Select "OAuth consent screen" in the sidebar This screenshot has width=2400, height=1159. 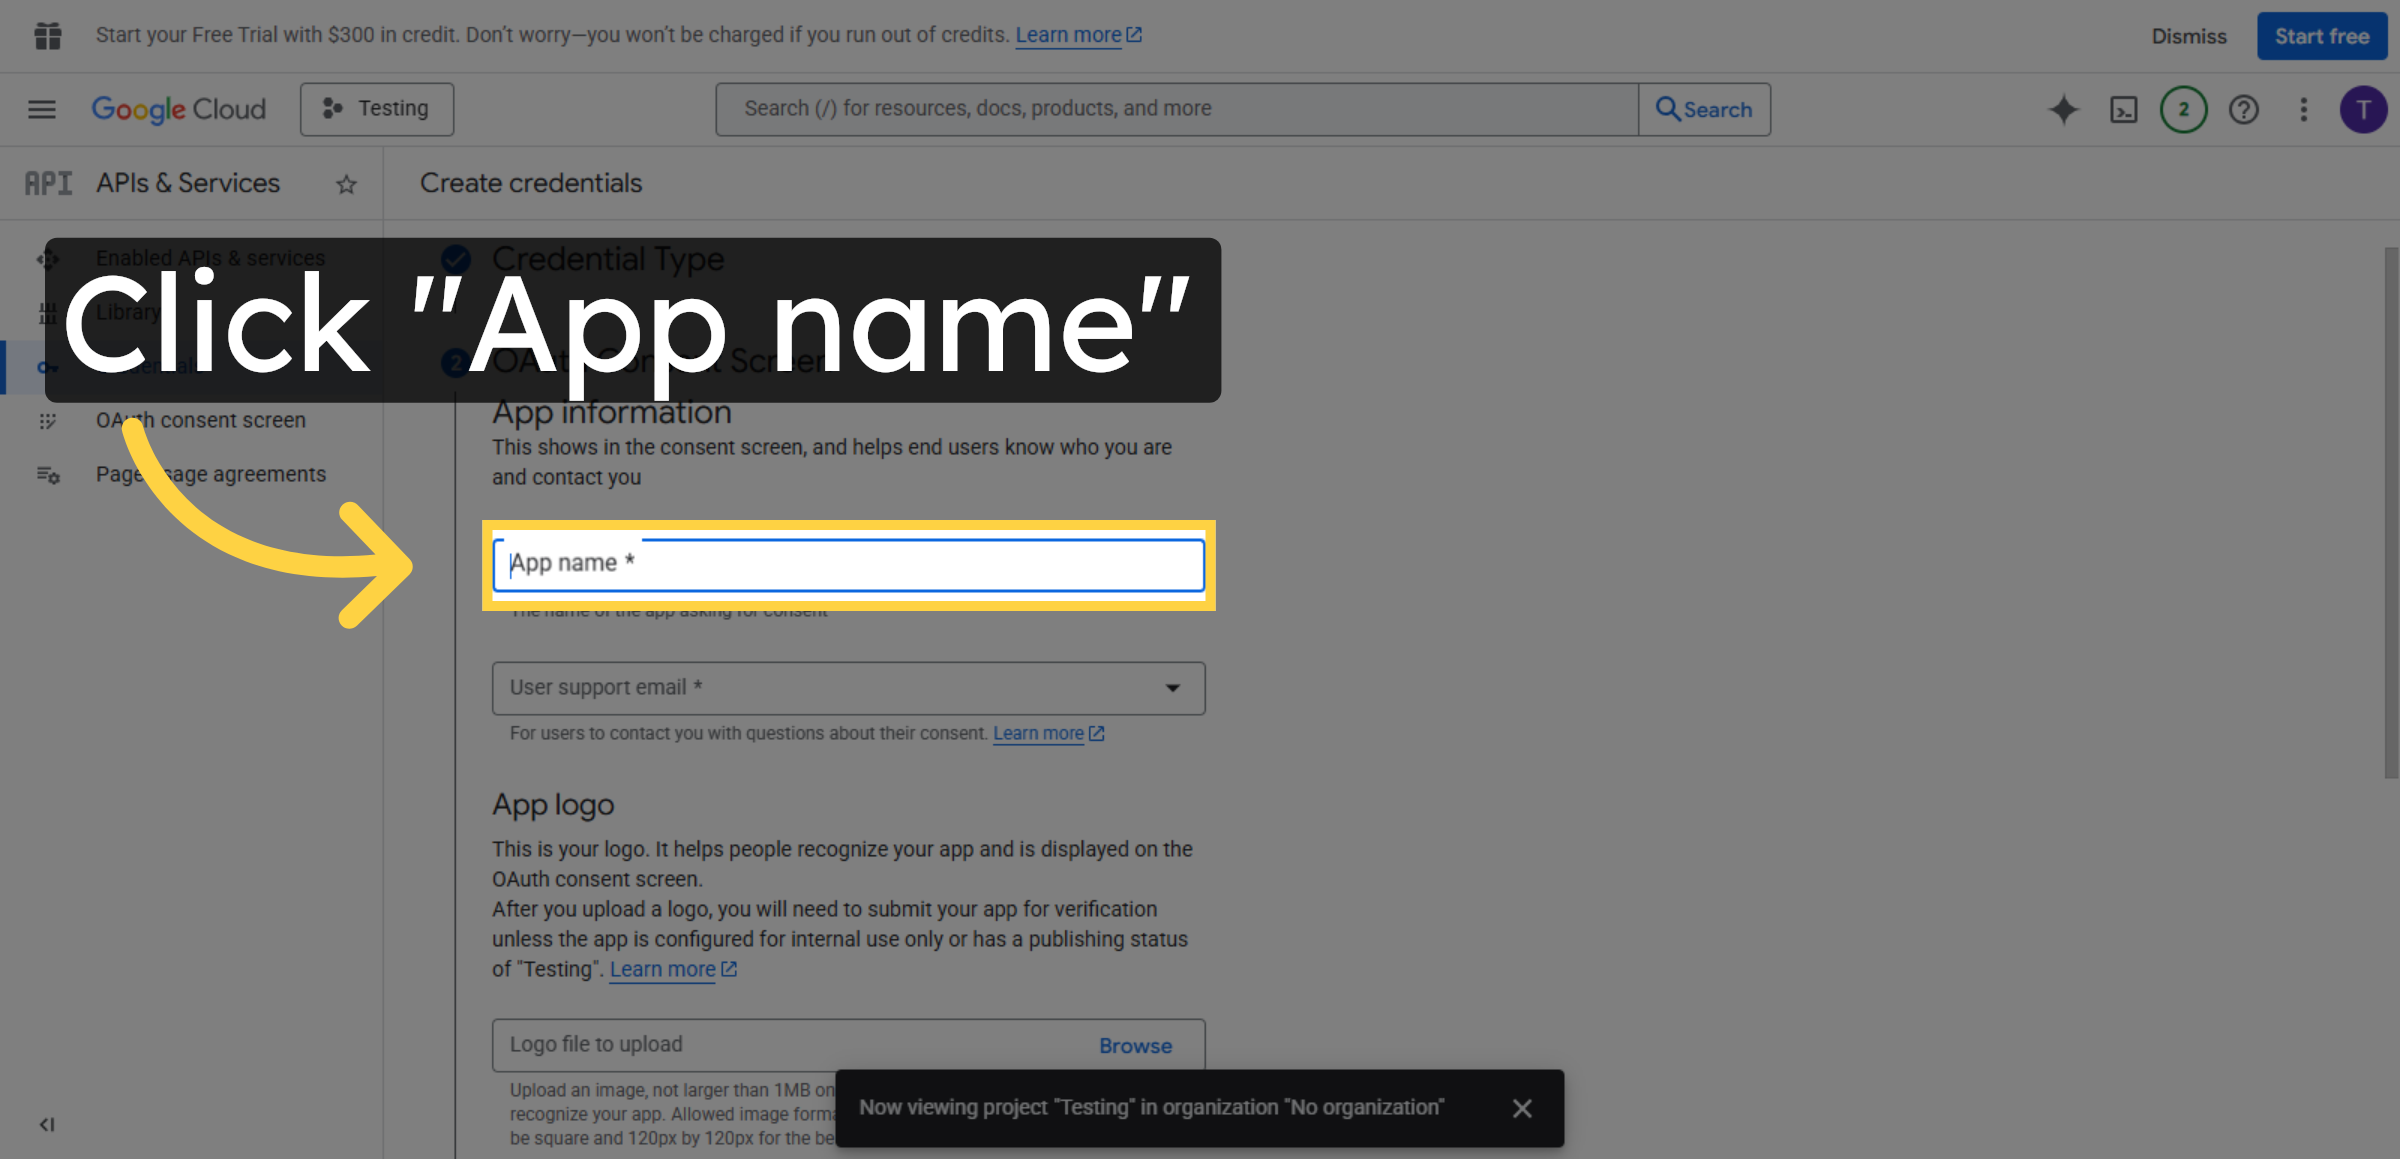click(200, 420)
